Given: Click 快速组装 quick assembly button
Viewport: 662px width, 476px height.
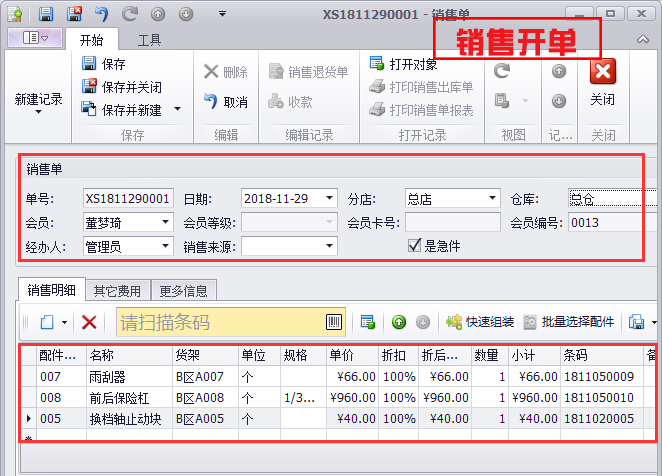Looking at the screenshot, I should click(480, 322).
